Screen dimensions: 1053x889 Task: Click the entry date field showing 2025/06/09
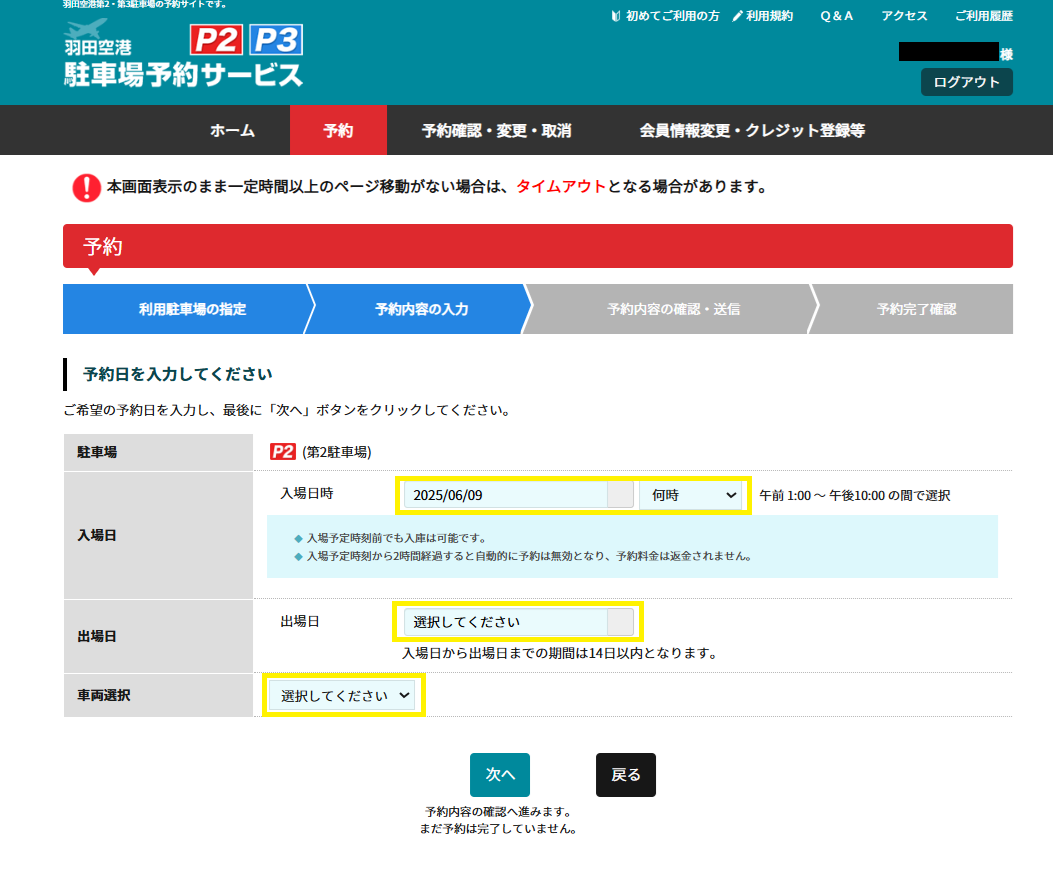pos(505,495)
